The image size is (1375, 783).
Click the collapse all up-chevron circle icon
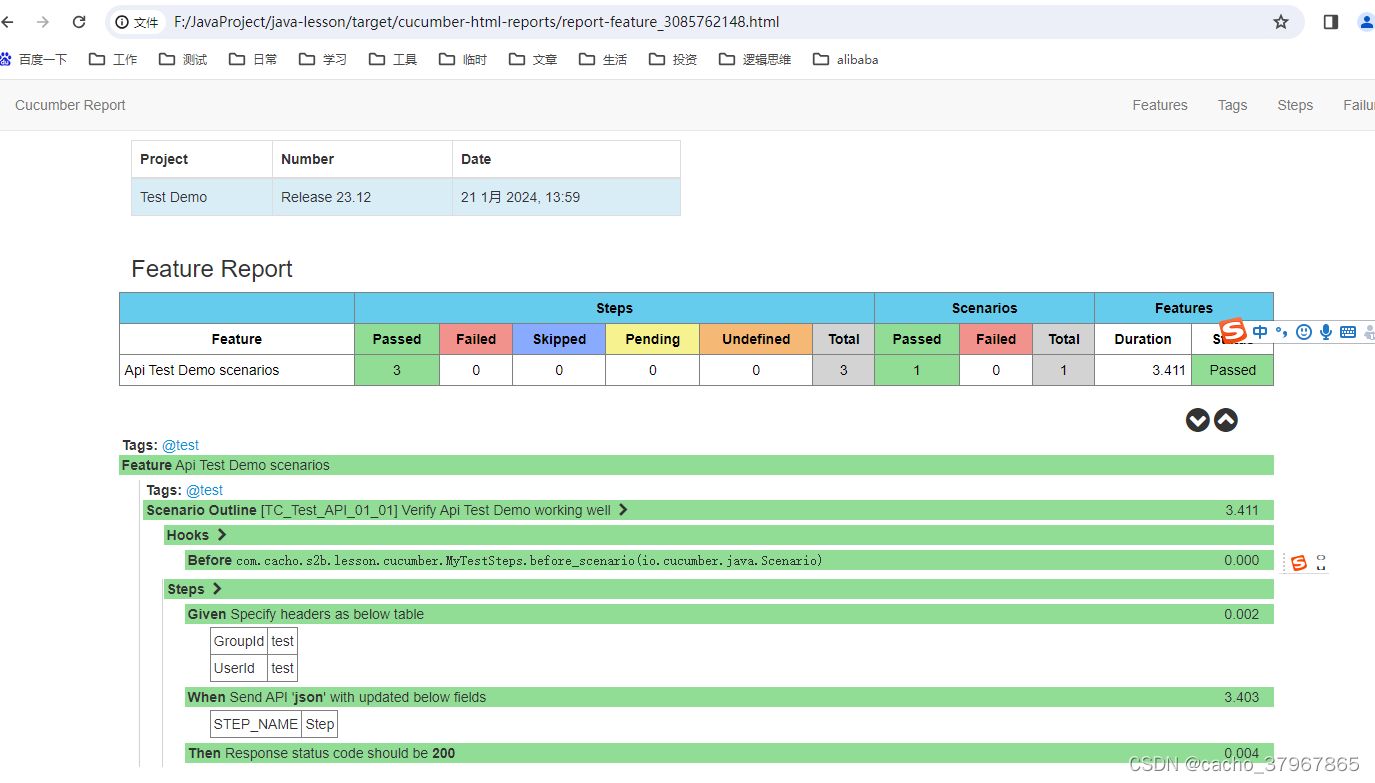click(x=1226, y=420)
